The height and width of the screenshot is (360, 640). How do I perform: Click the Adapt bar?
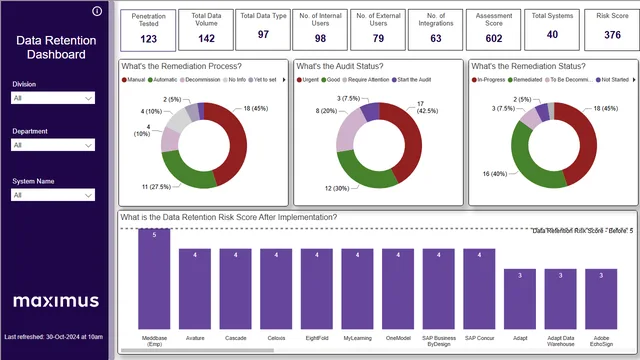tap(520, 299)
